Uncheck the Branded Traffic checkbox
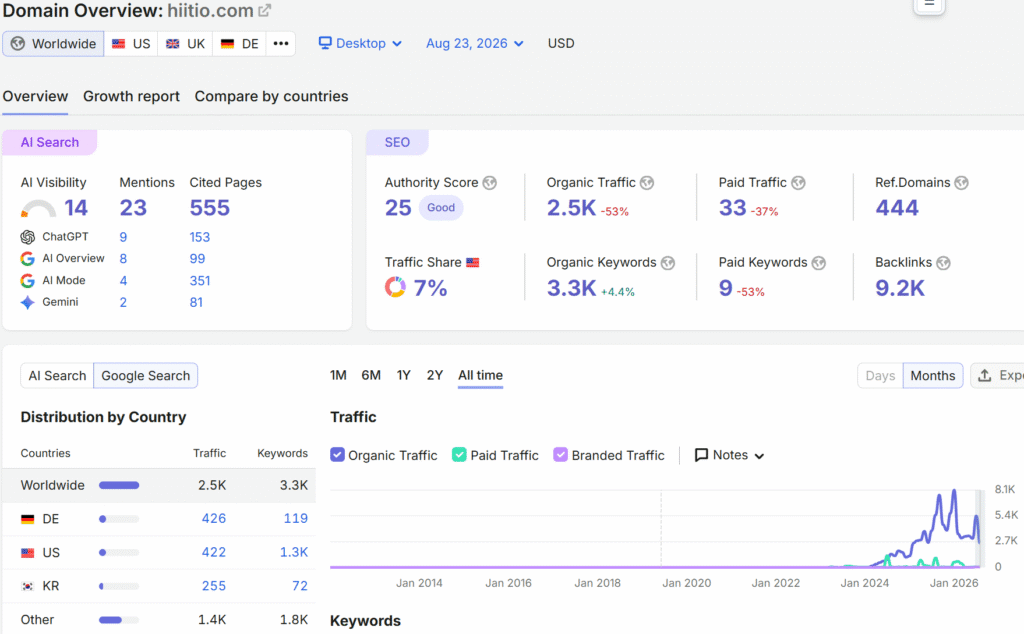1024x634 pixels. (560, 454)
